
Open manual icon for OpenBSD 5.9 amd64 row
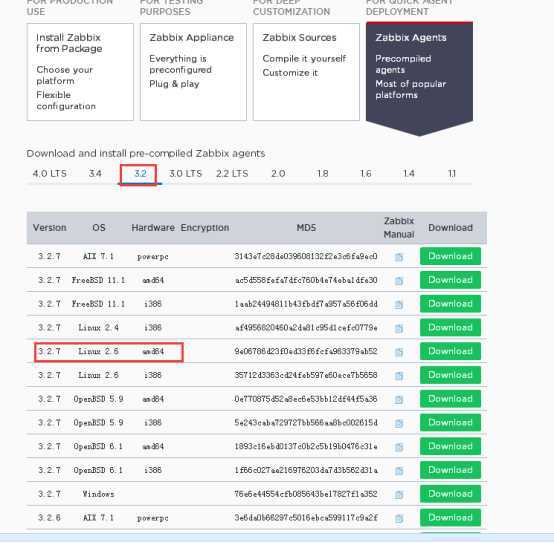pos(399,400)
